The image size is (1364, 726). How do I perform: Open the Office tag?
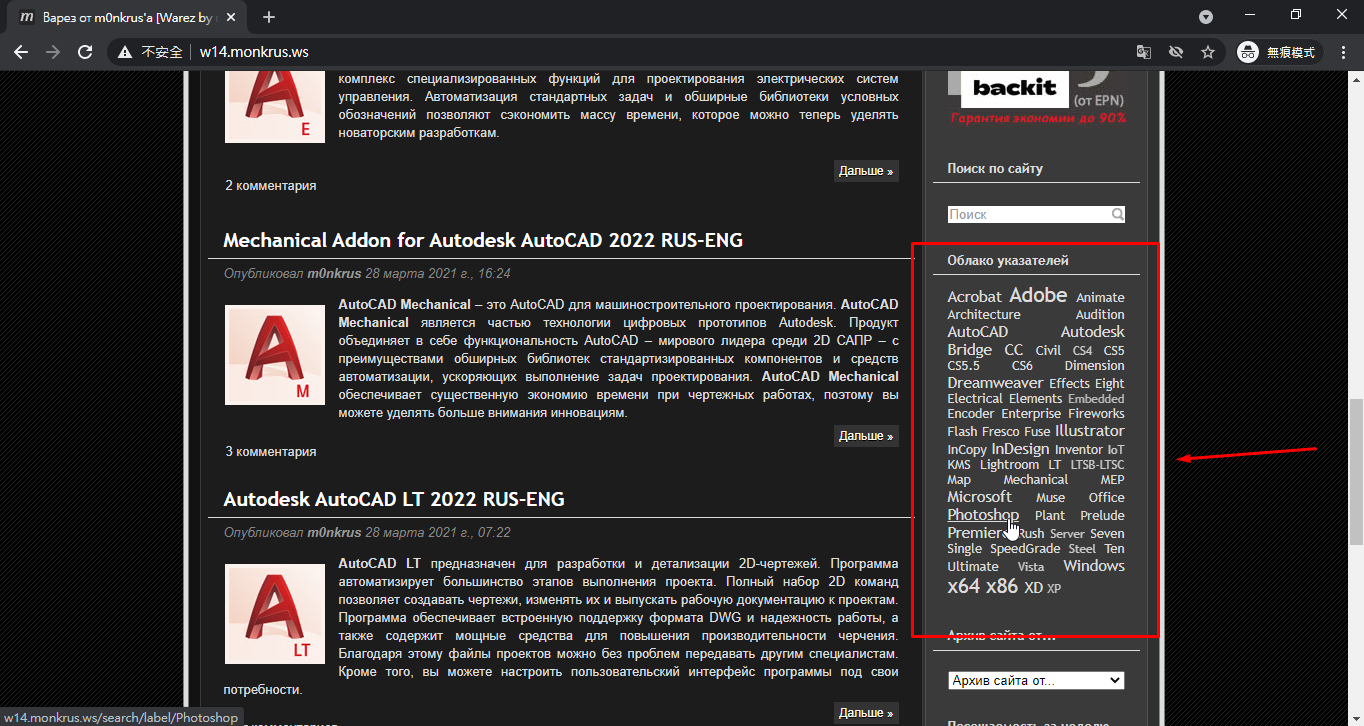[x=1107, y=498]
